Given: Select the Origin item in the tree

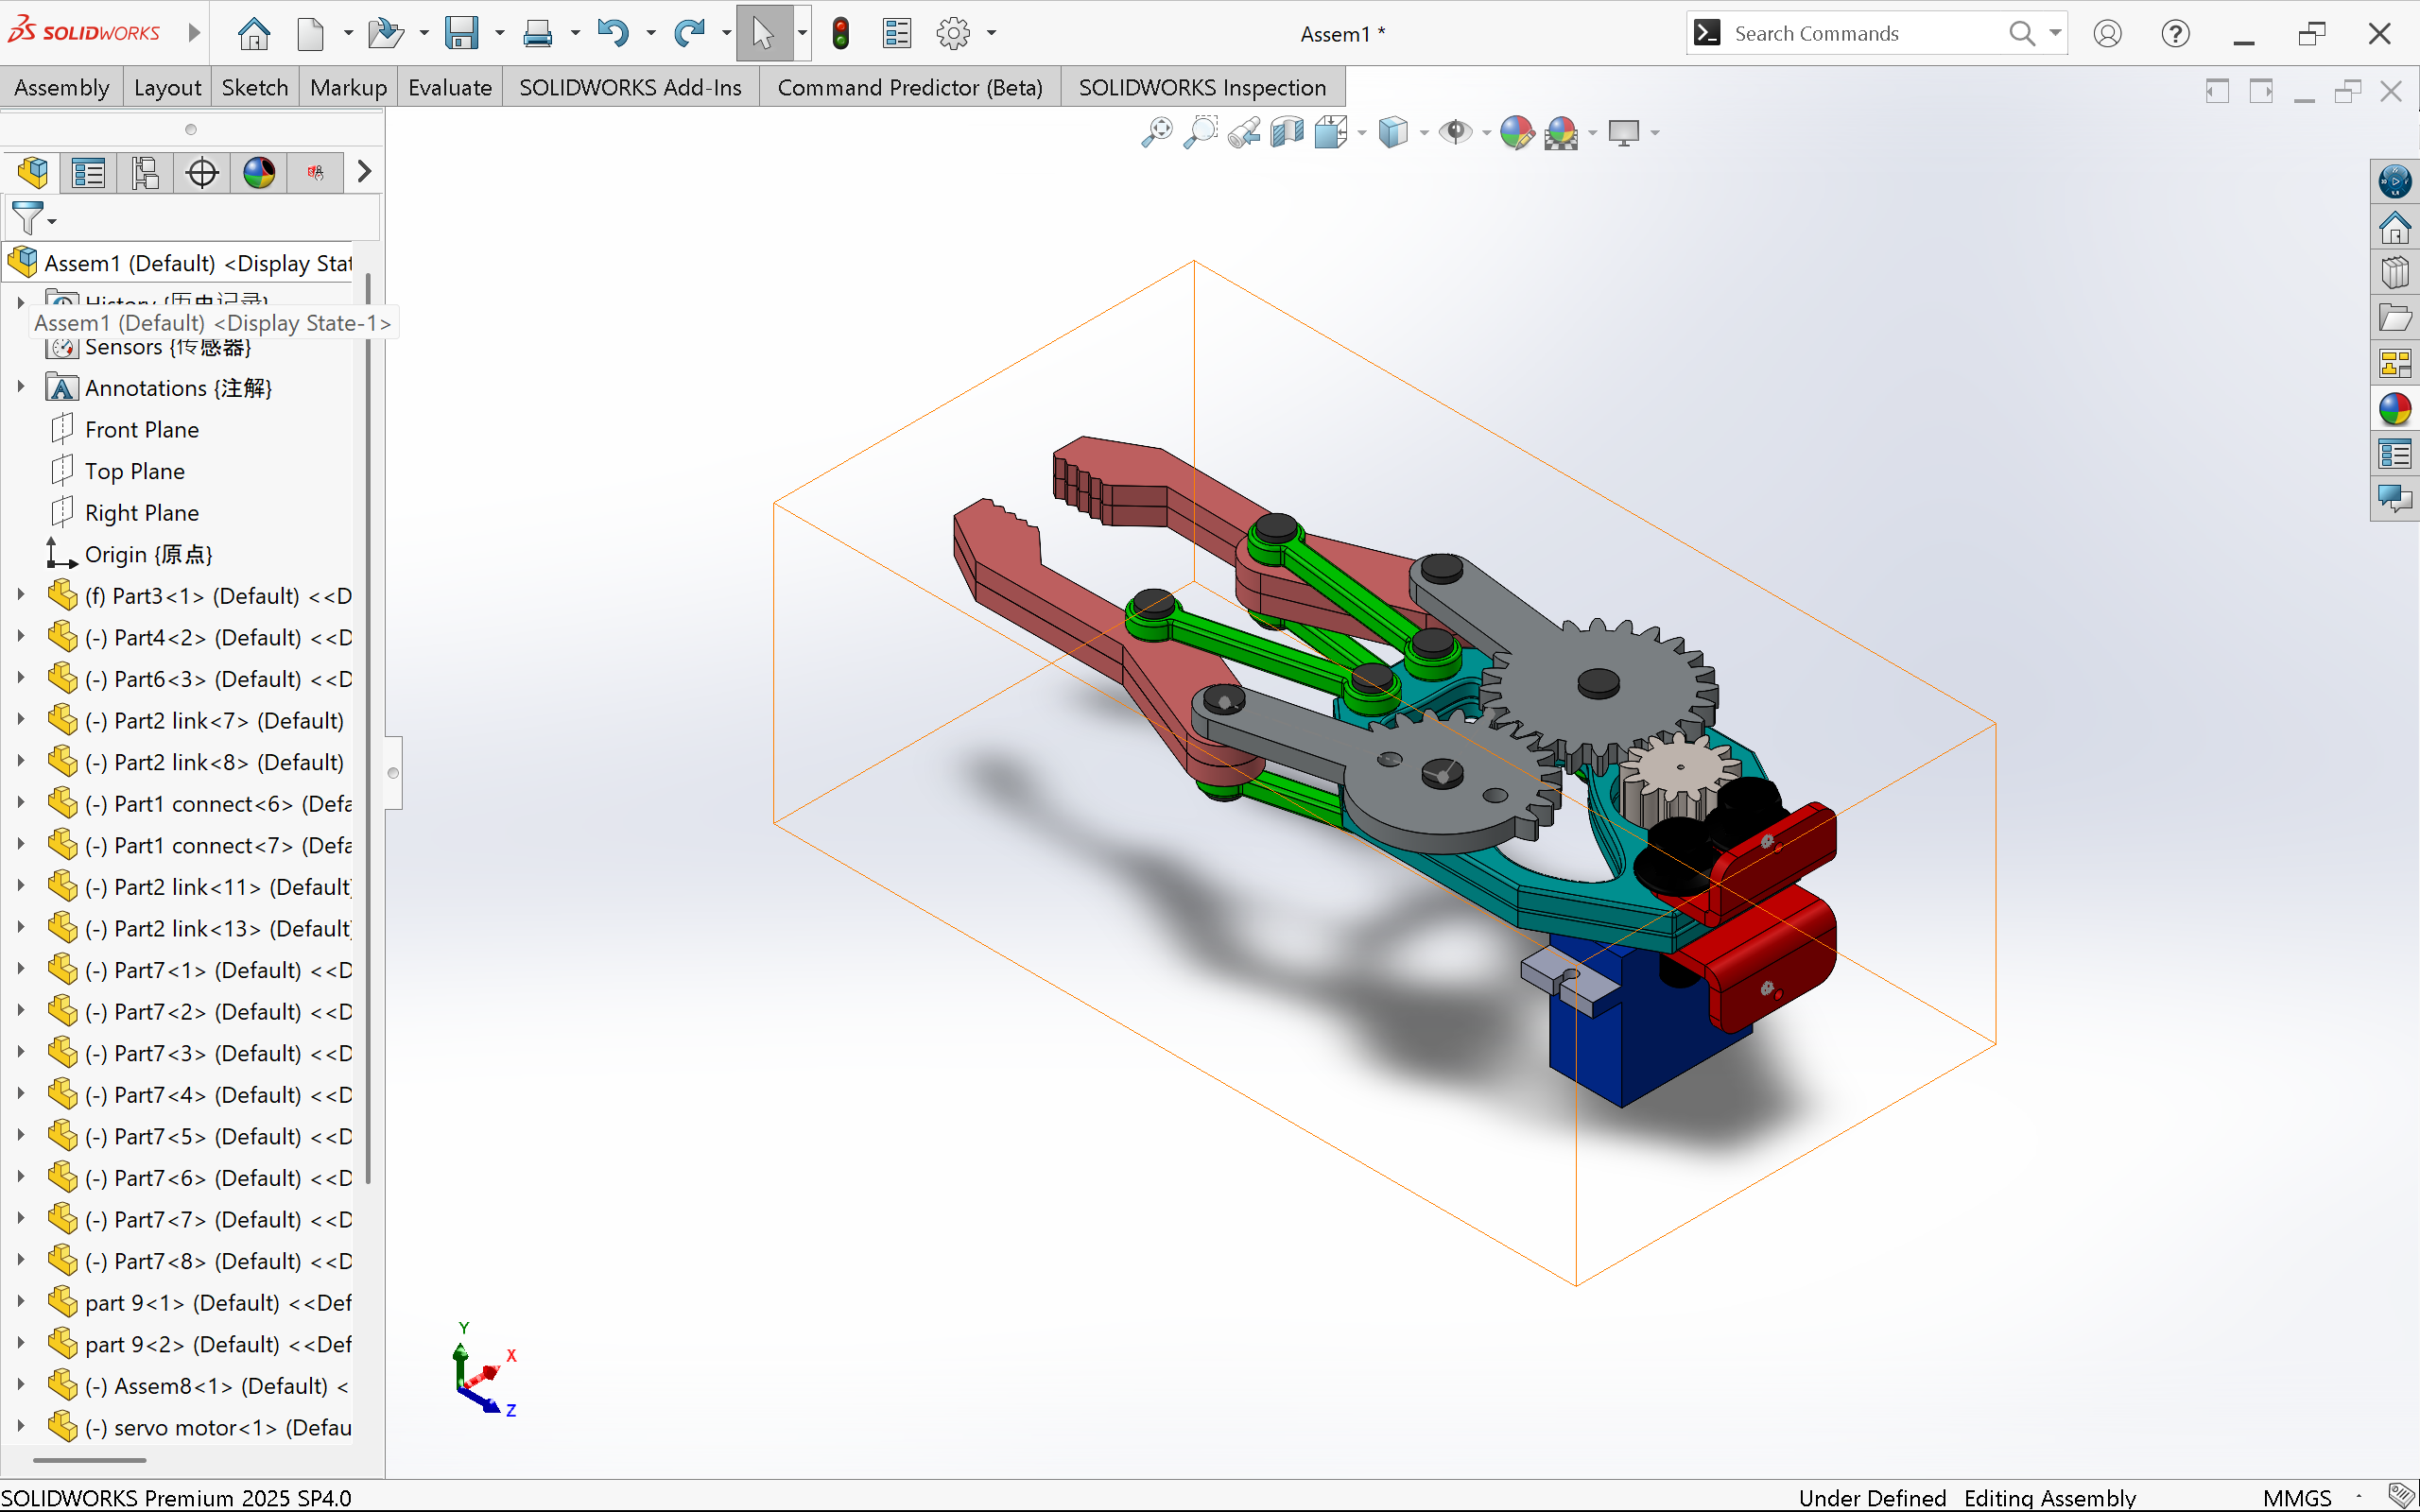Looking at the screenshot, I should pos(148,554).
